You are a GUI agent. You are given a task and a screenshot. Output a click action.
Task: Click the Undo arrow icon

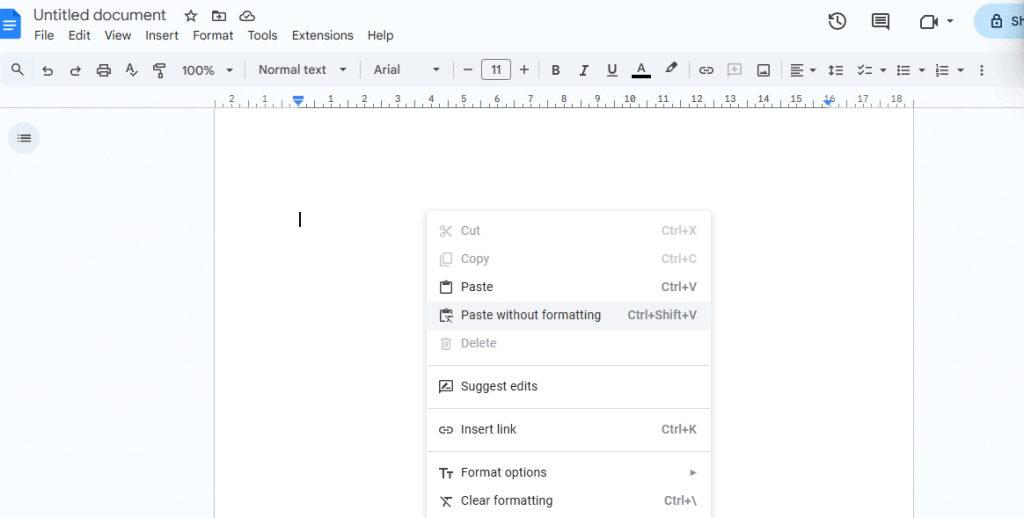47,70
